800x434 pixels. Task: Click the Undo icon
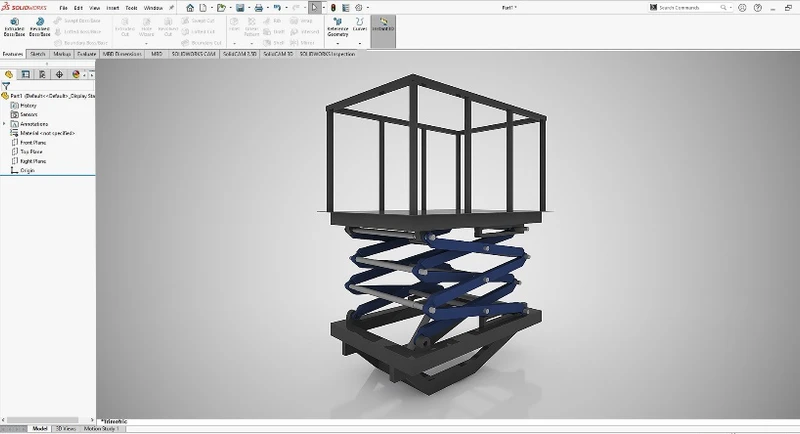[277, 8]
